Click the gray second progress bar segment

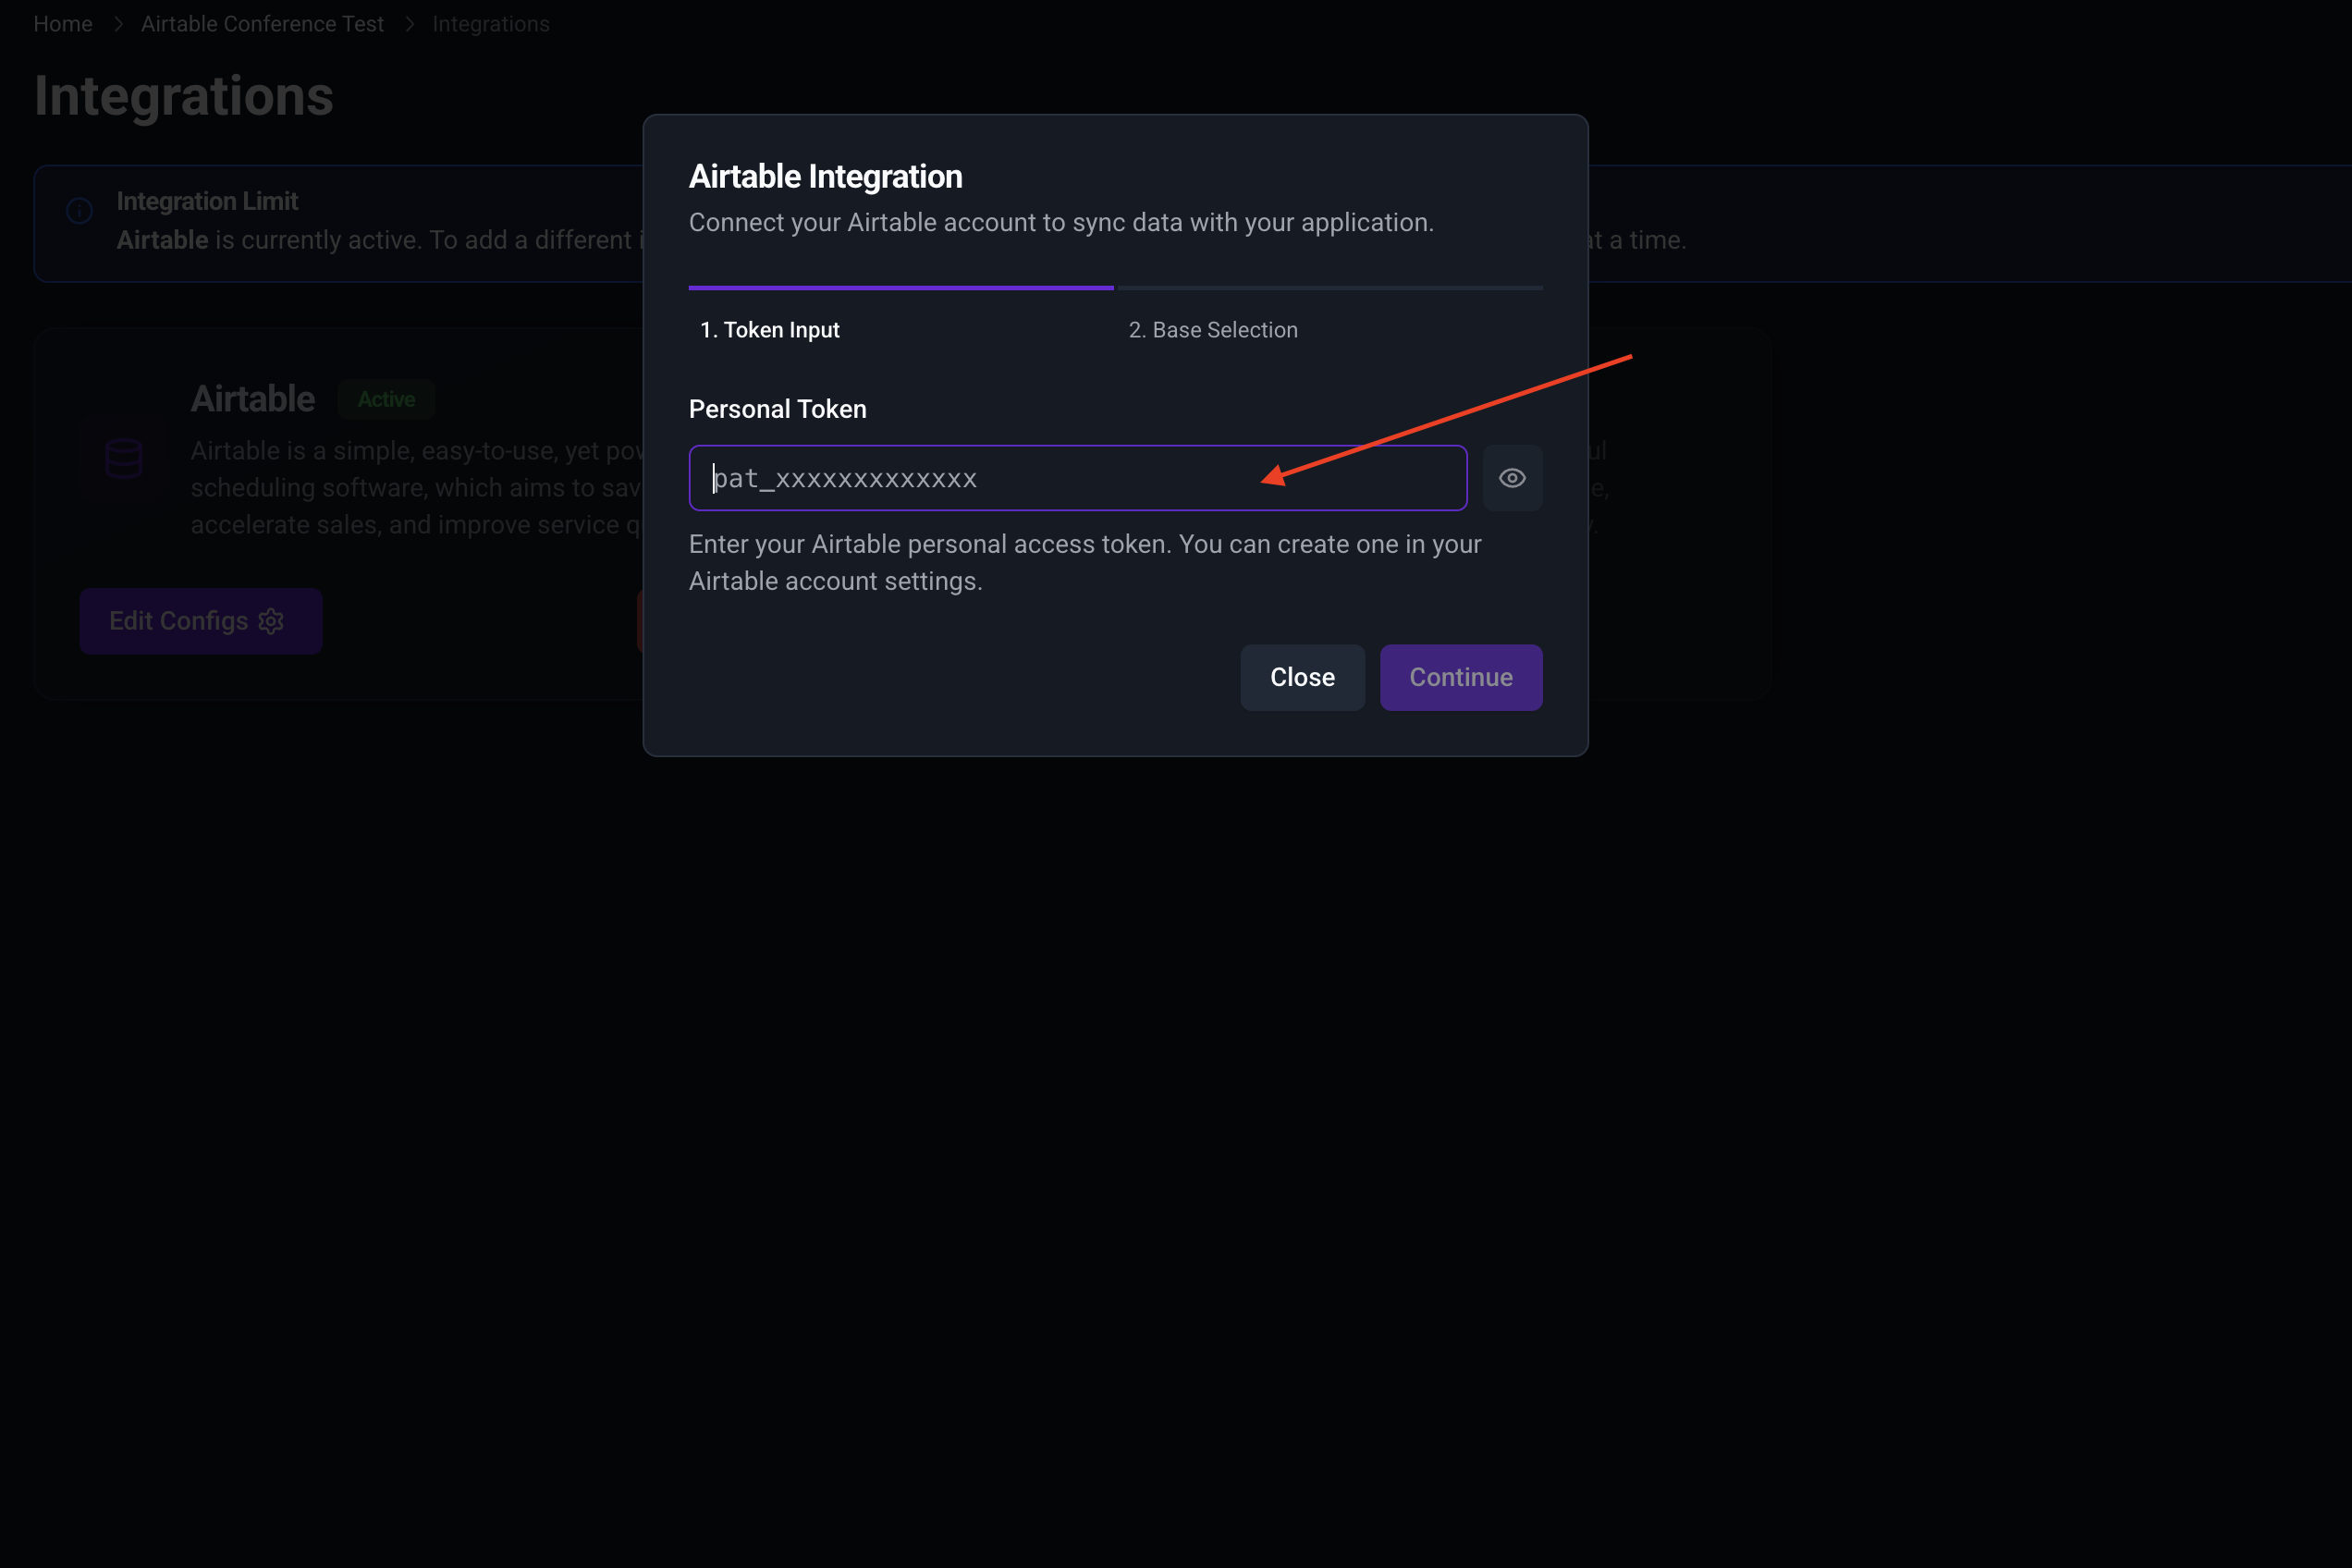[x=1329, y=288]
